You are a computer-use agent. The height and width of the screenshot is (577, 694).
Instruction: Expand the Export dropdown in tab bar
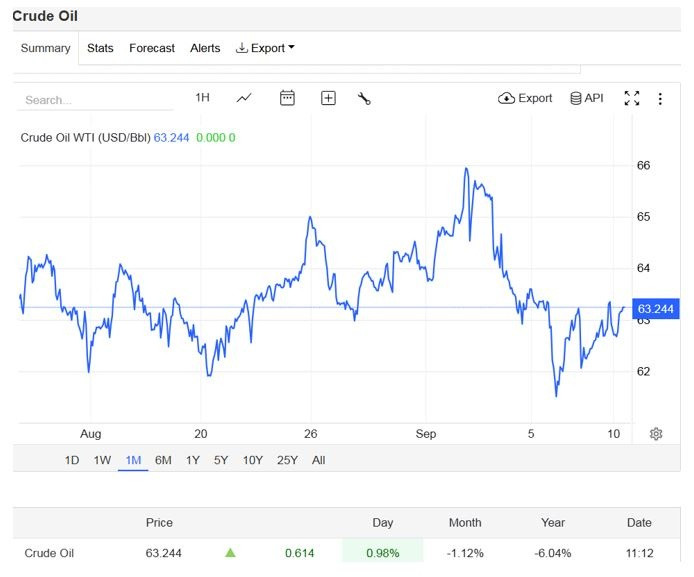pyautogui.click(x=265, y=48)
